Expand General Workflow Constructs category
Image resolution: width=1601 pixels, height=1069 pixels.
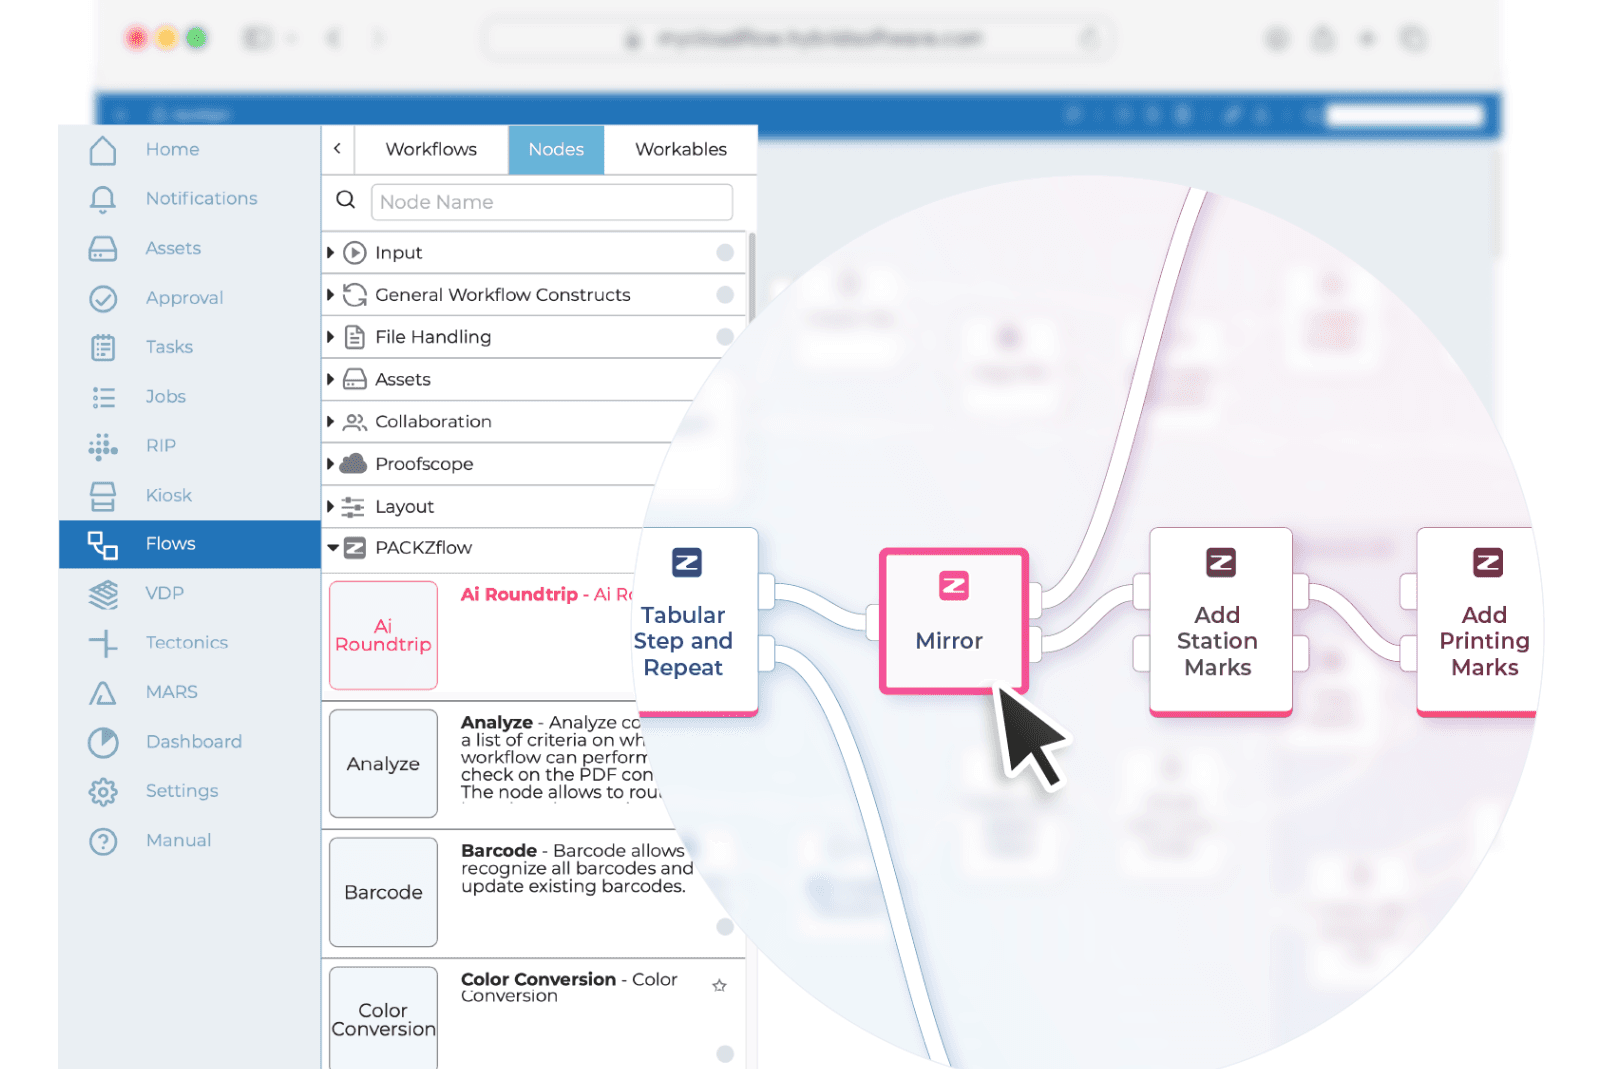[330, 295]
